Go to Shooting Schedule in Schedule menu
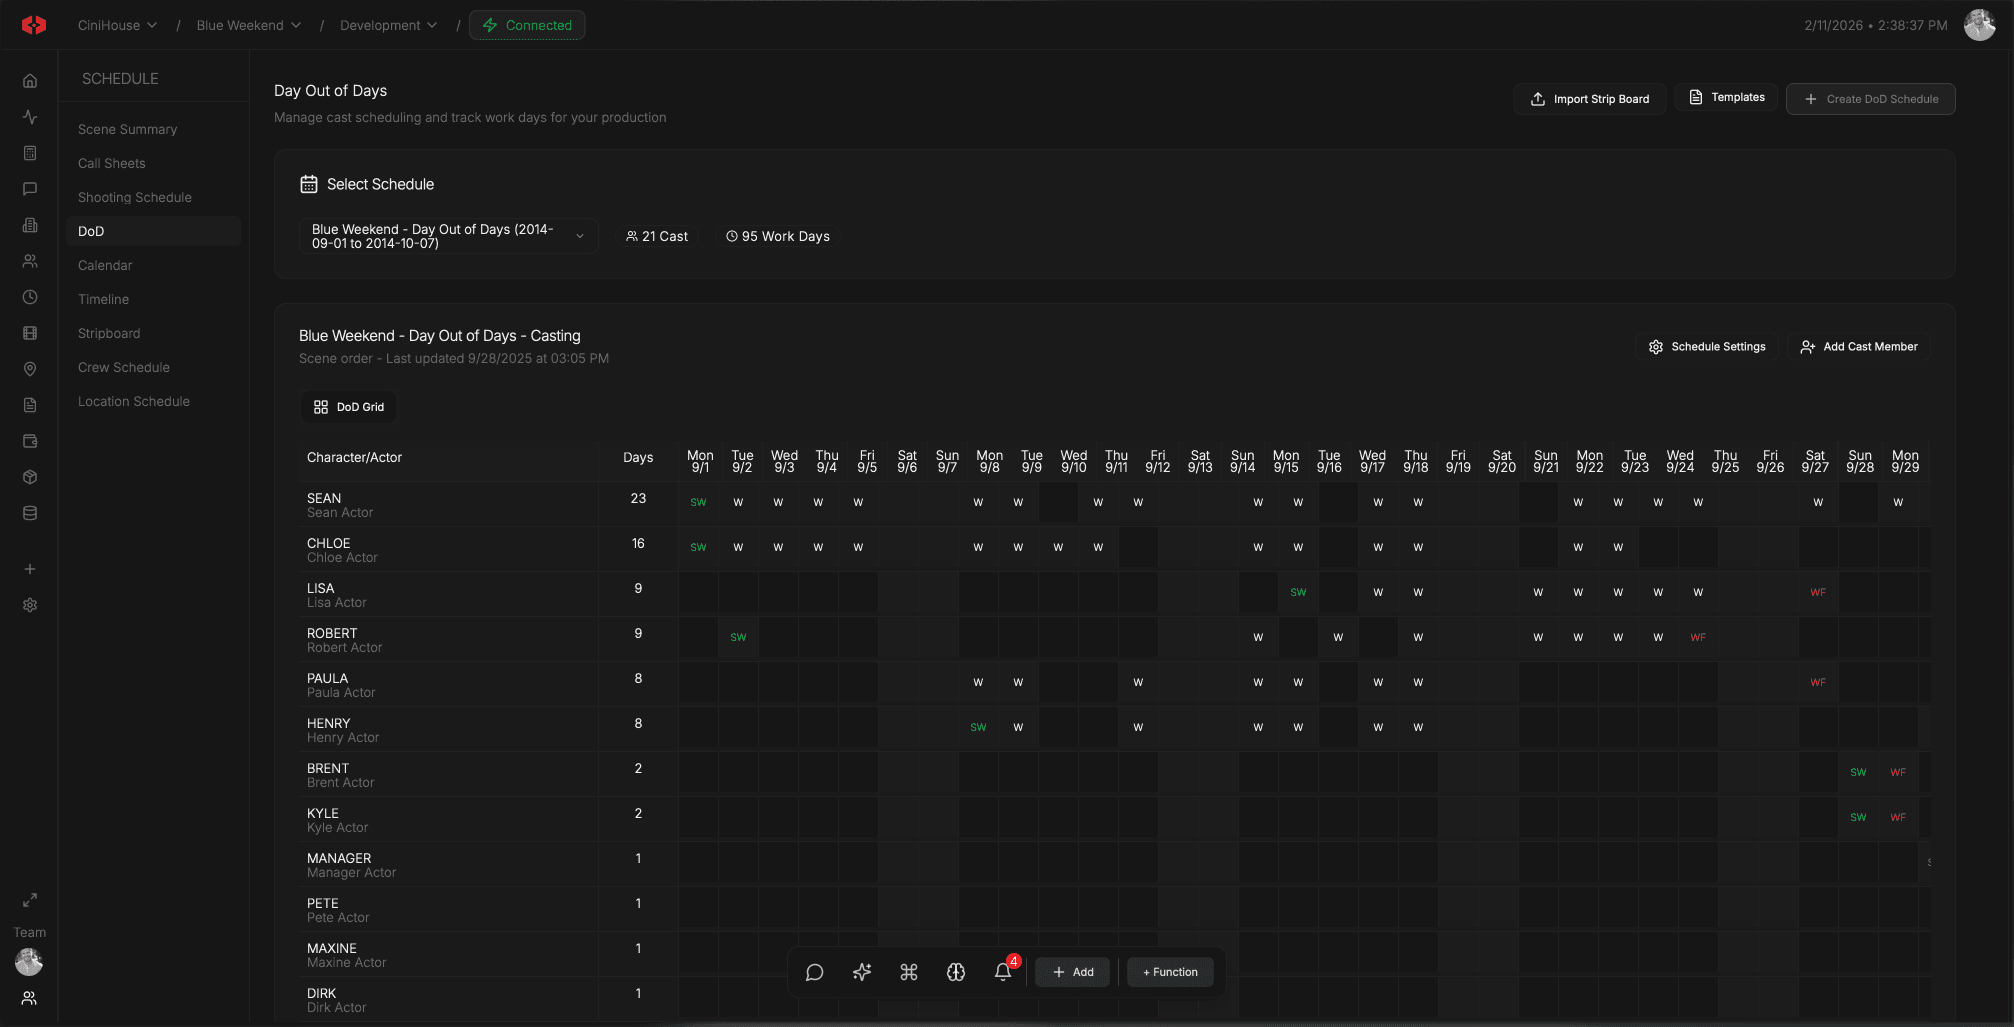The height and width of the screenshot is (1027, 2014). [134, 197]
